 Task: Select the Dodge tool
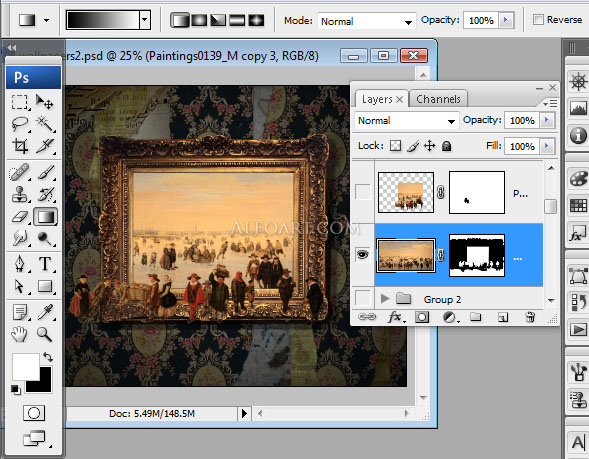coord(44,239)
